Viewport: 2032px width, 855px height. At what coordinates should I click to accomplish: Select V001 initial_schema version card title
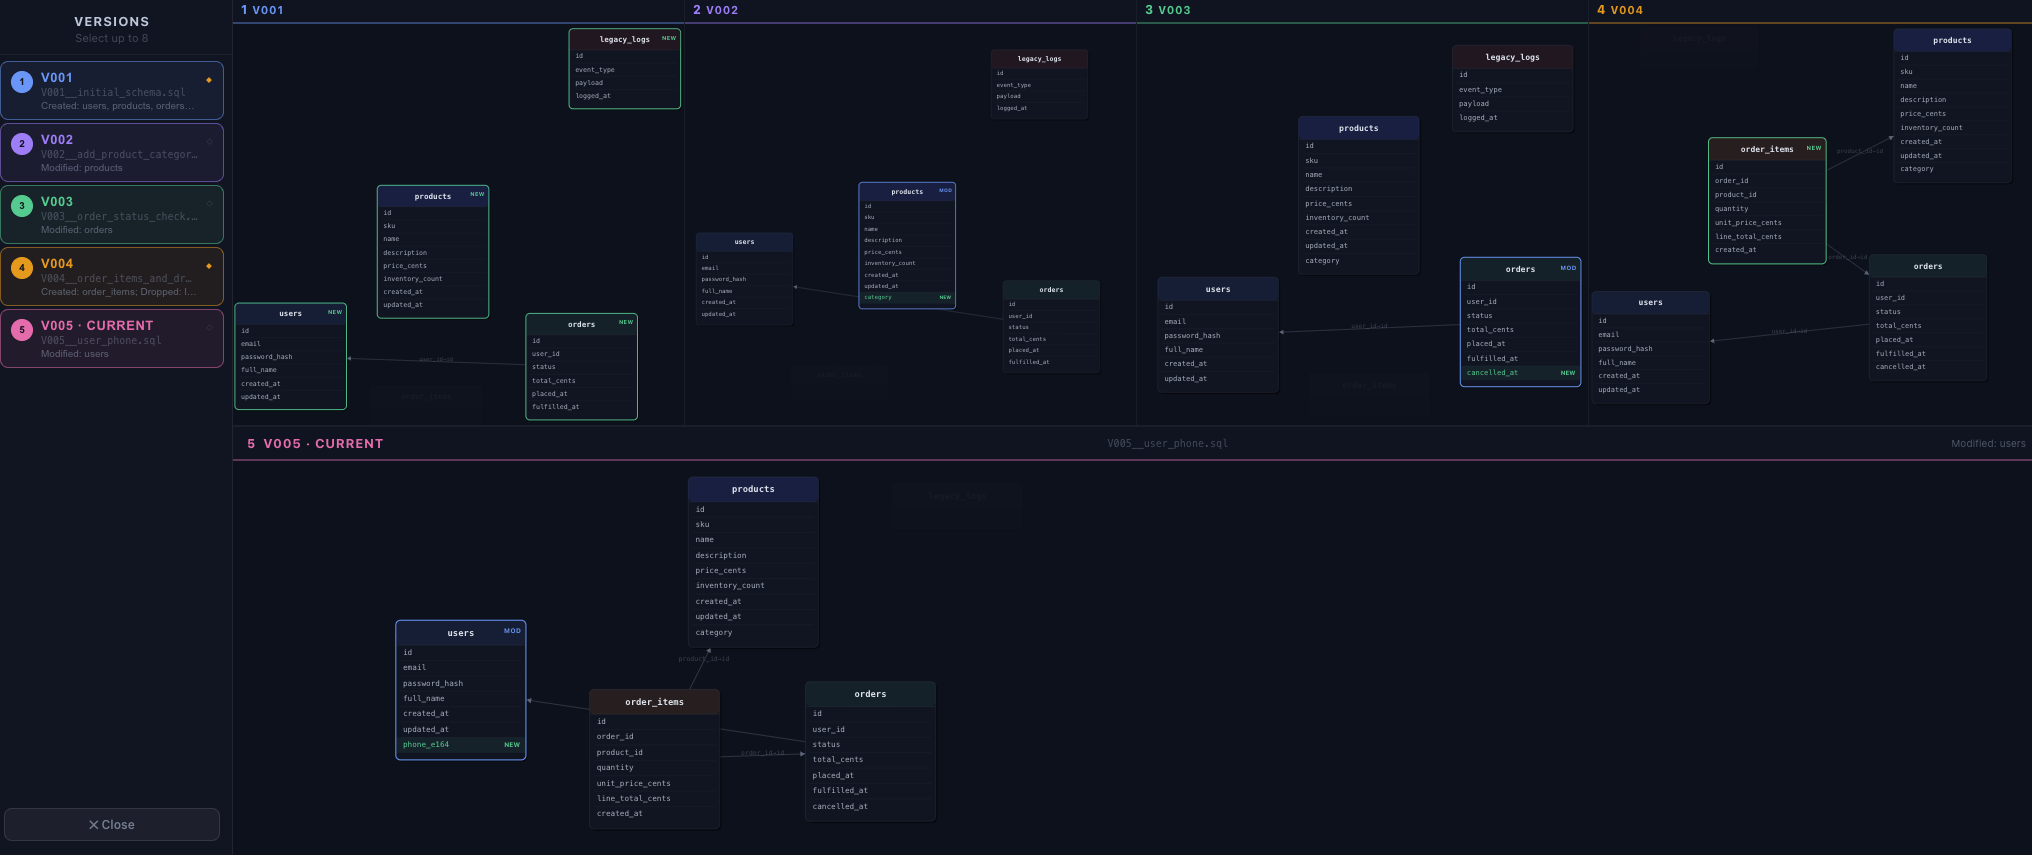pos(57,78)
